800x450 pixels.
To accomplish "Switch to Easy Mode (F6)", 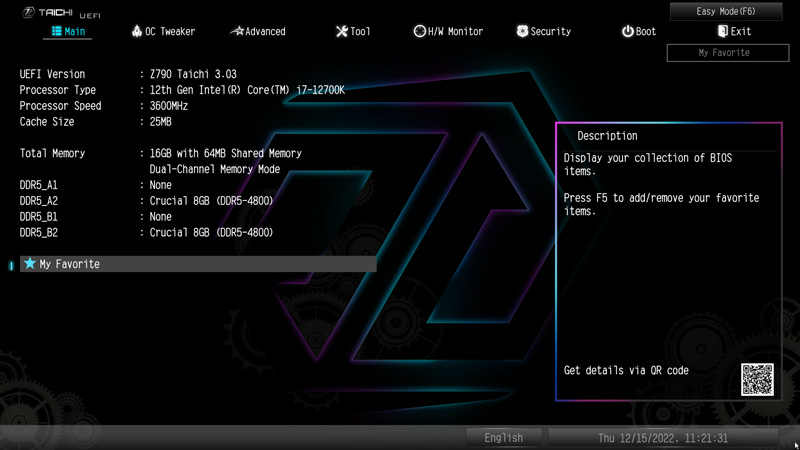I will coord(726,11).
